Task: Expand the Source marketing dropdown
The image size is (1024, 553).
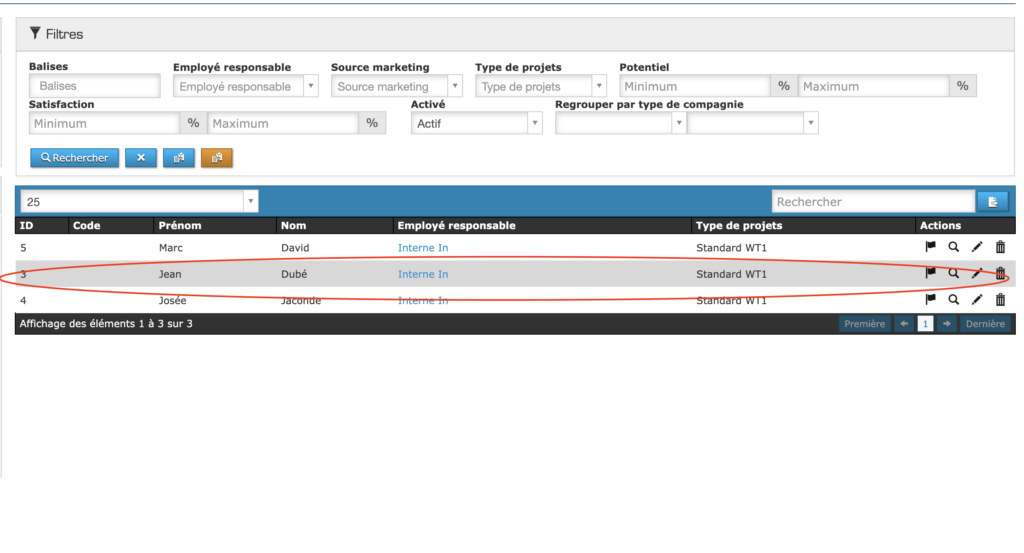Action: tap(397, 87)
